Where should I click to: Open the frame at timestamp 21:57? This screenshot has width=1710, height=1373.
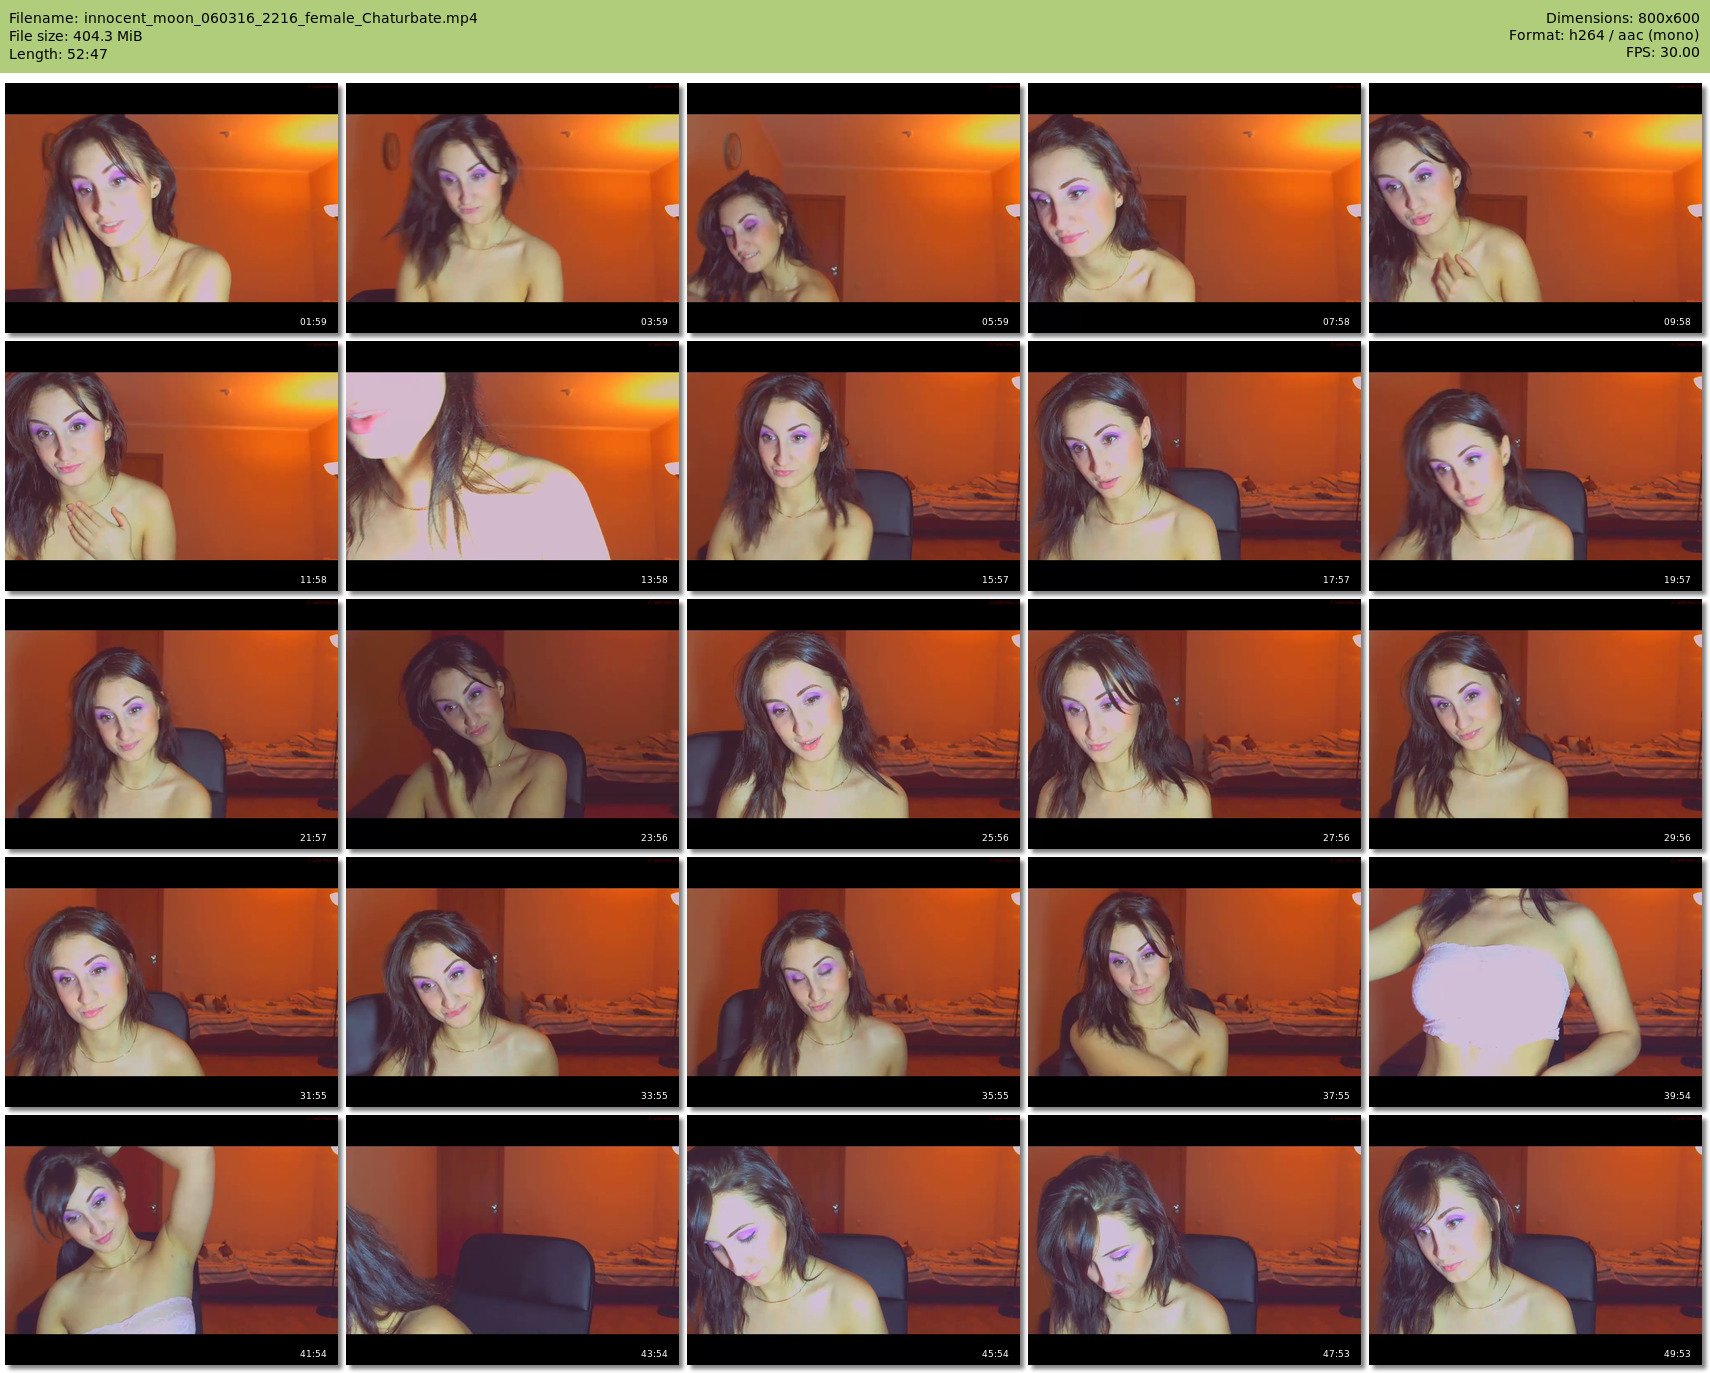172,724
